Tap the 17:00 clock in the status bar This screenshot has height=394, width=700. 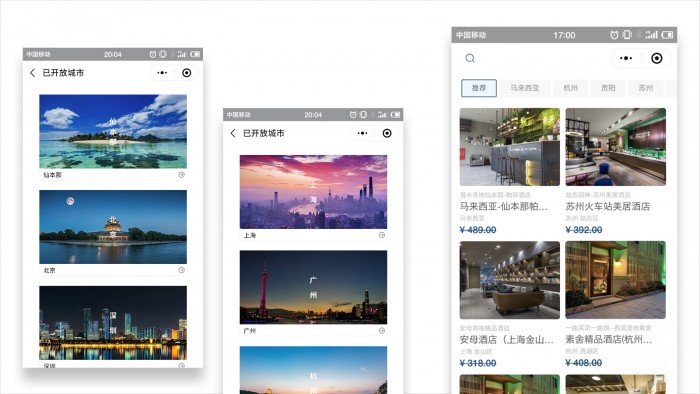564,35
